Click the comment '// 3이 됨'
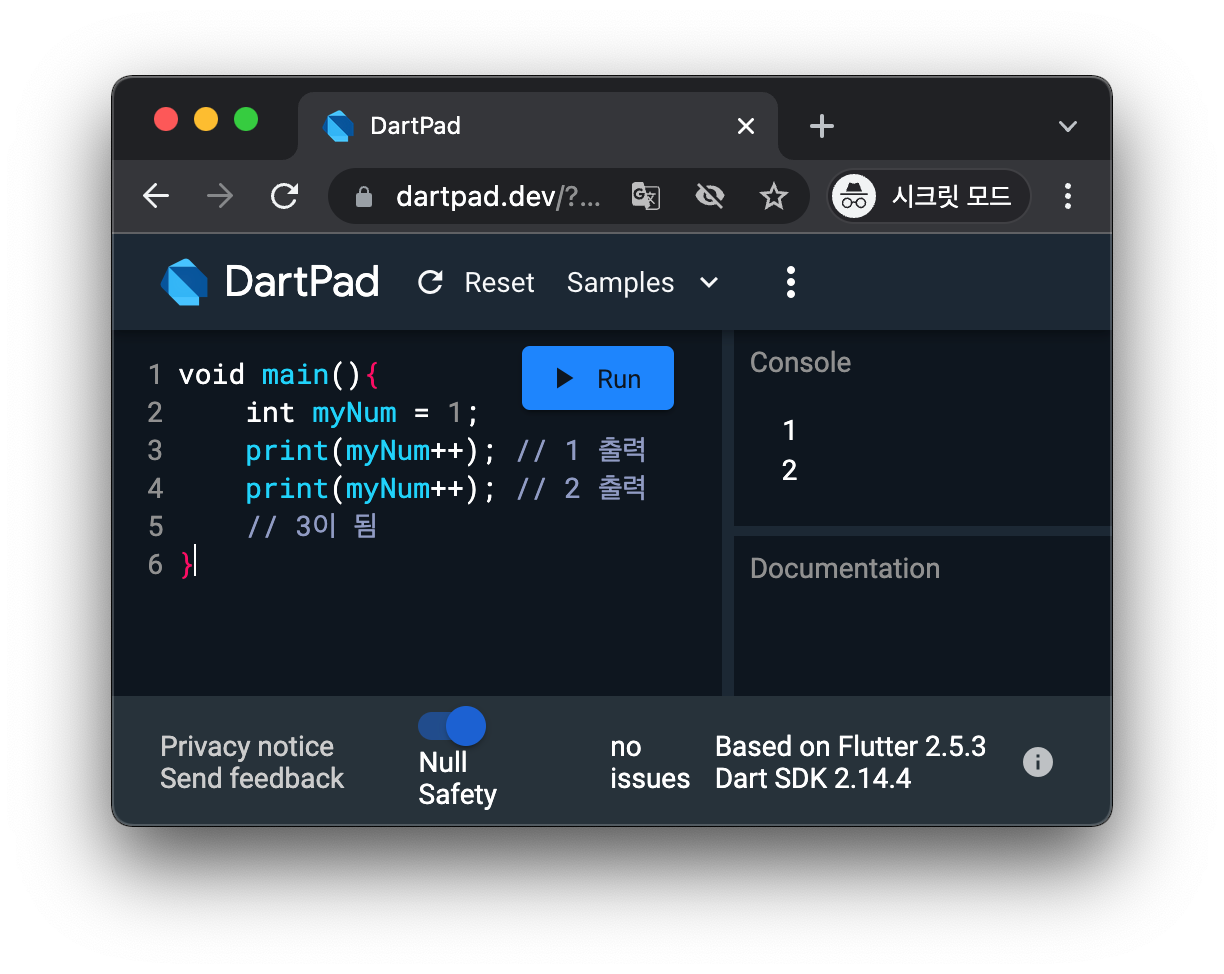 pos(311,526)
